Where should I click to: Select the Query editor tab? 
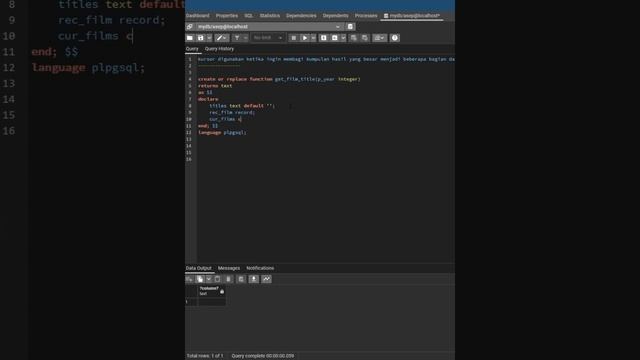tap(192, 49)
